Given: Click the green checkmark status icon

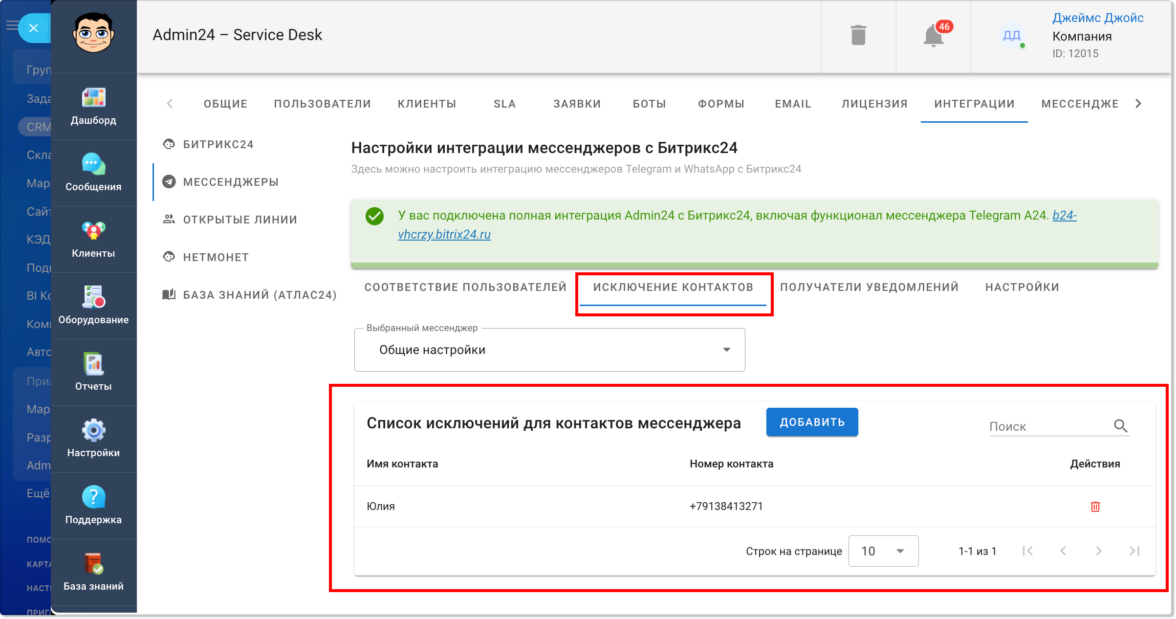Looking at the screenshot, I should click(x=374, y=216).
